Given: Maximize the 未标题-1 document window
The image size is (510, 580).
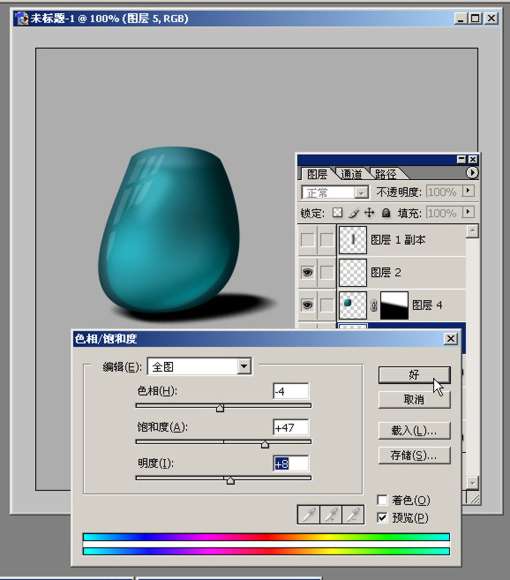Looking at the screenshot, I should 476,18.
